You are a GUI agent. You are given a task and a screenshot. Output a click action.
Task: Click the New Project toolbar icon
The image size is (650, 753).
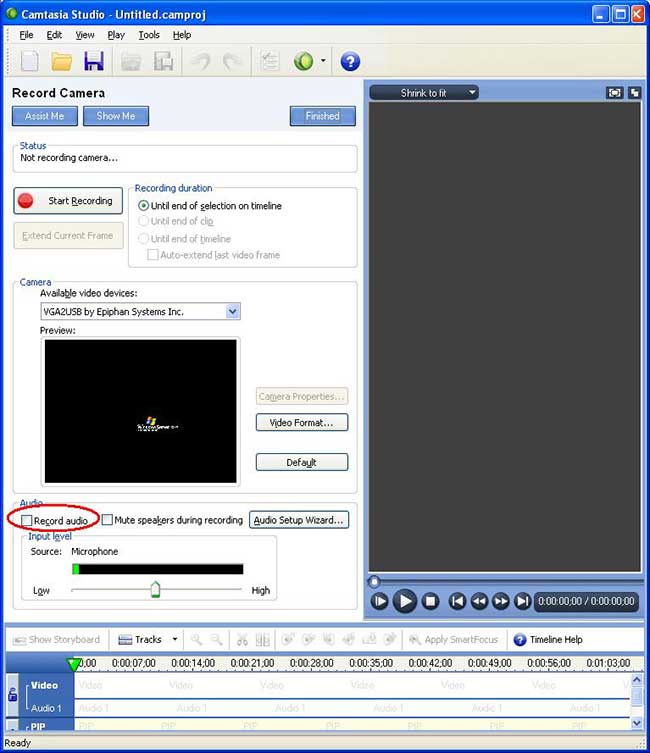(30, 62)
